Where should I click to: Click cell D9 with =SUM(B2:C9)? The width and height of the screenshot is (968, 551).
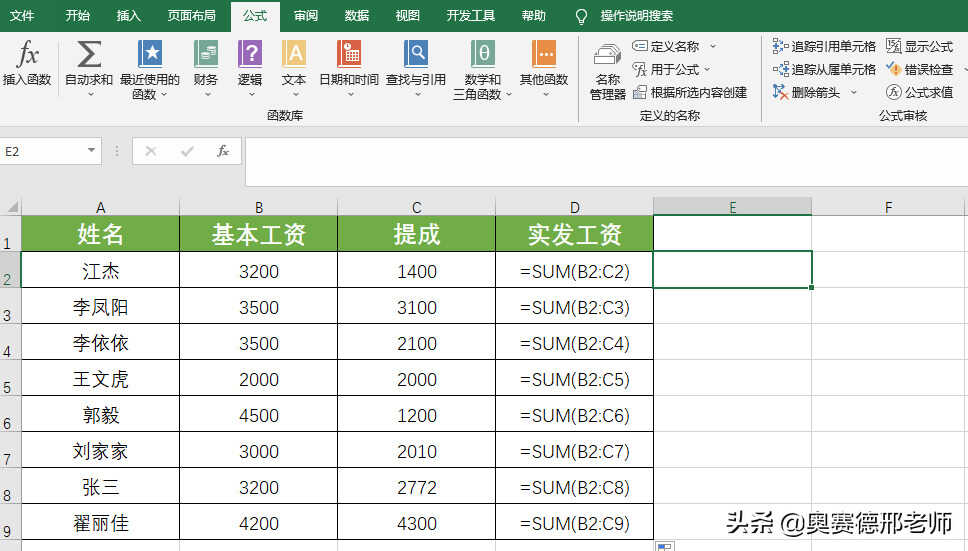574,523
